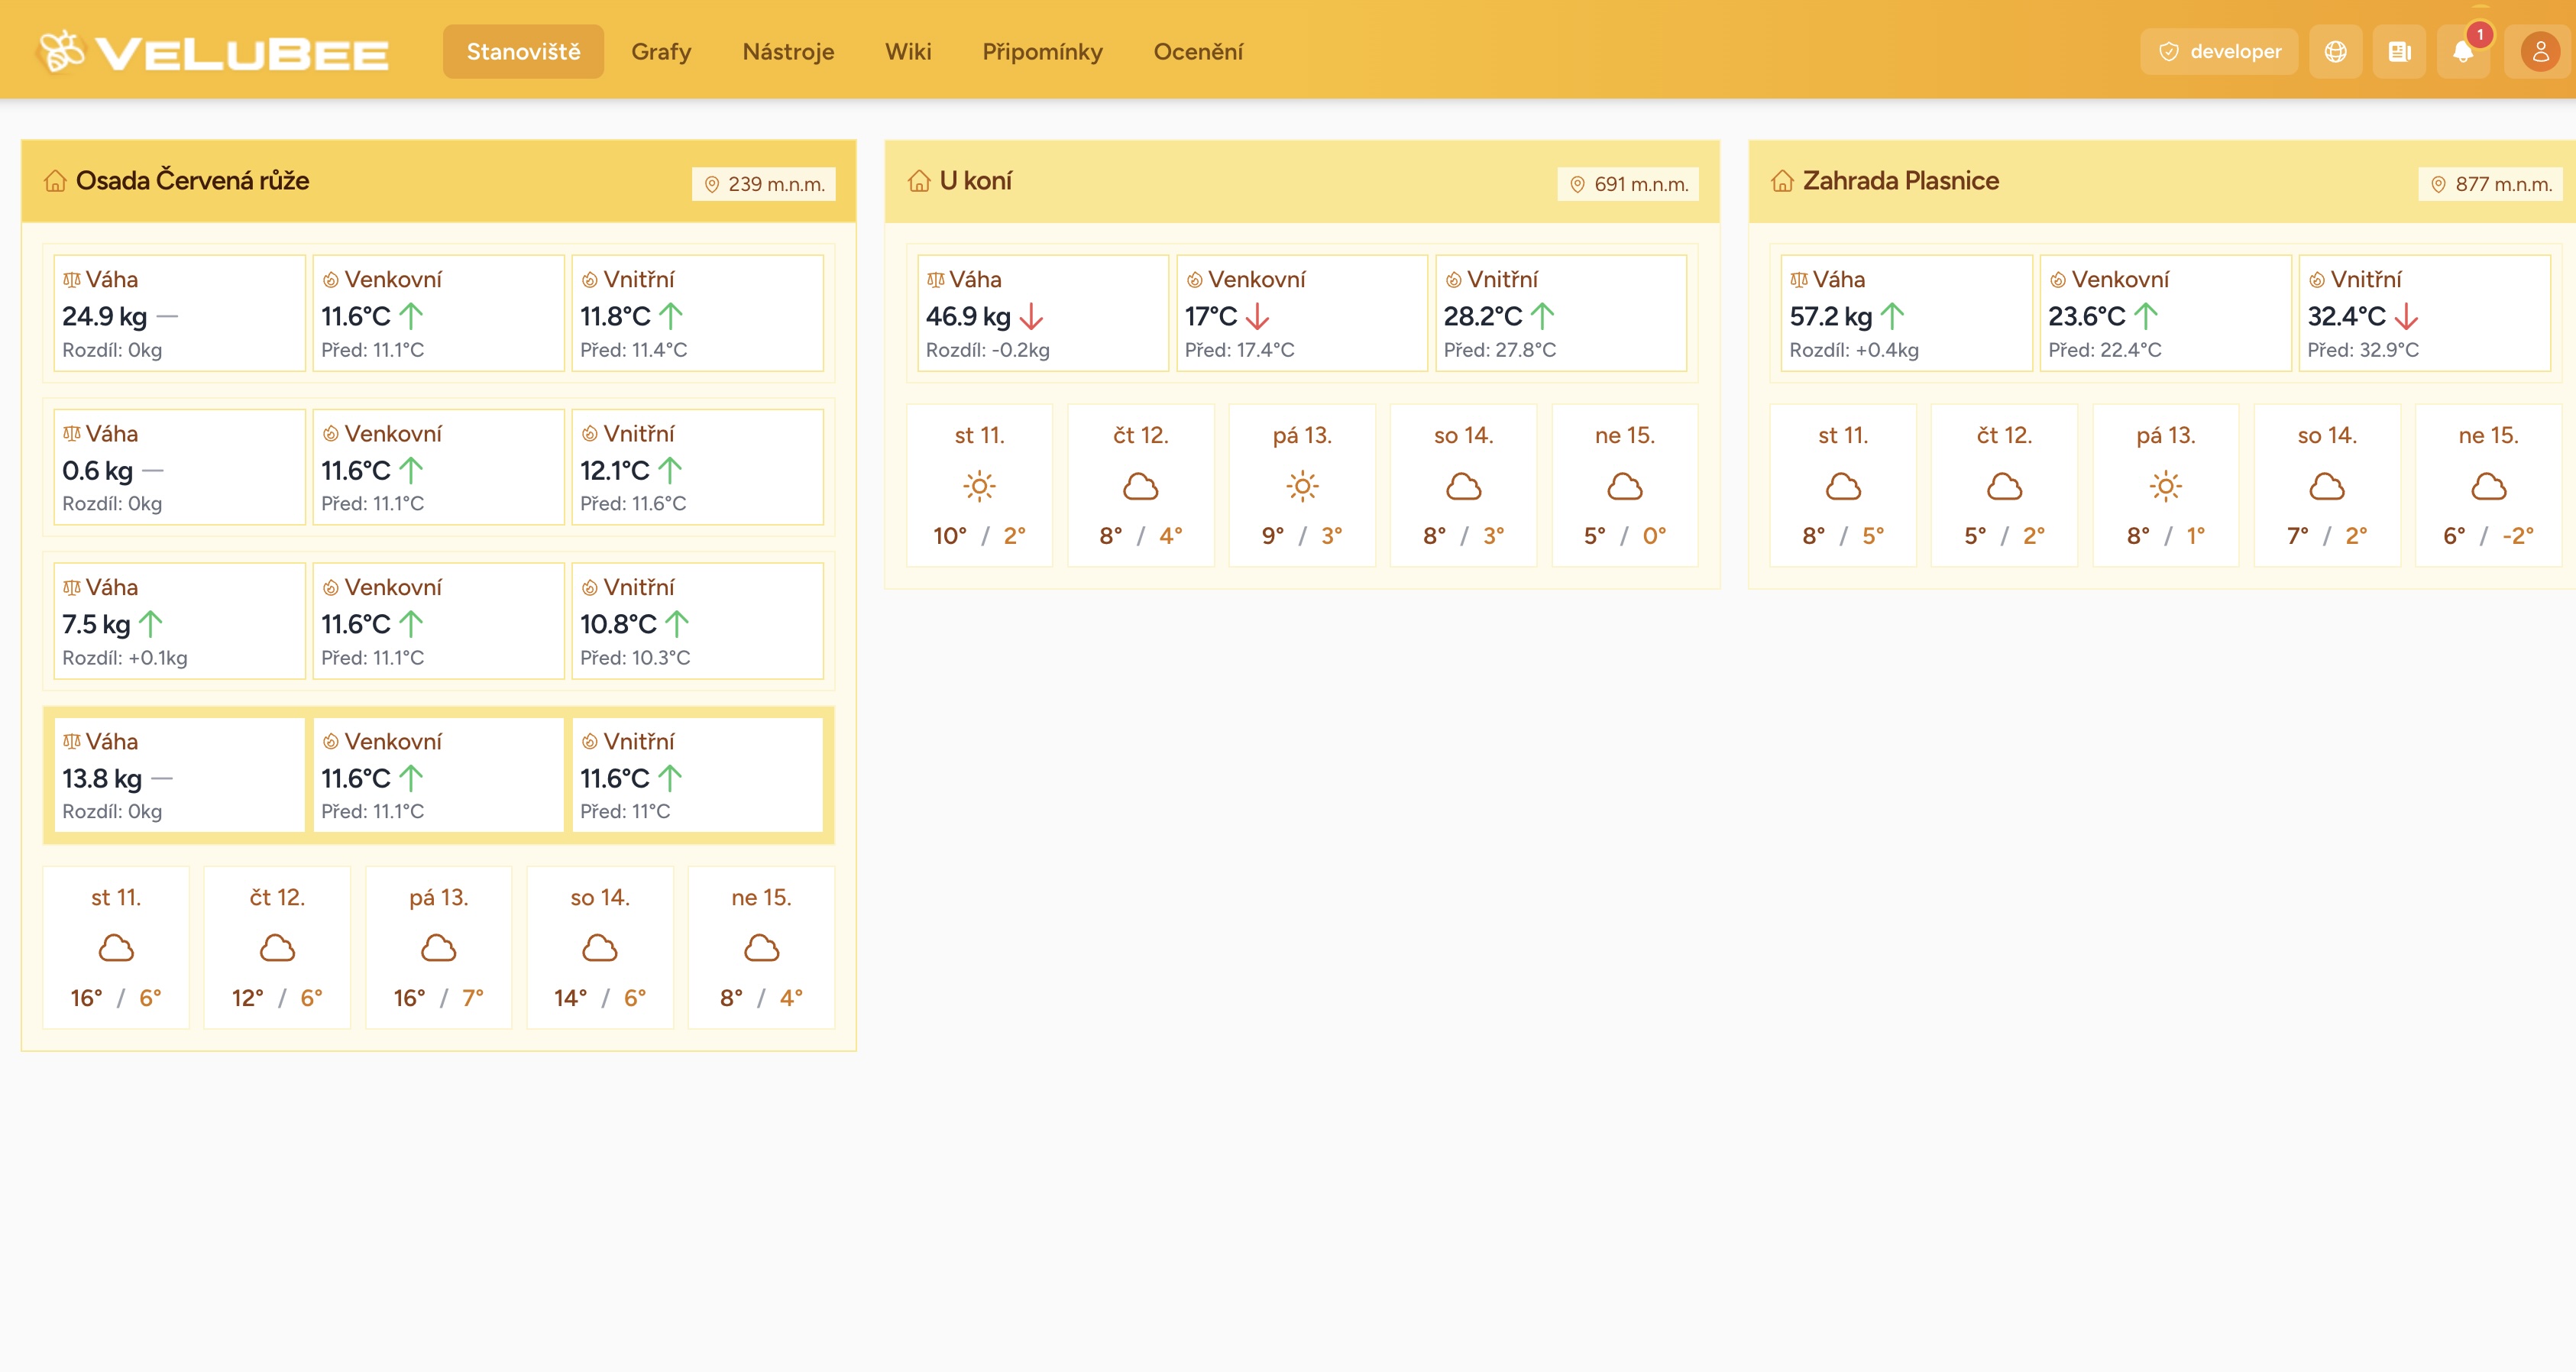Switch to the Grafy tab

pyautogui.click(x=661, y=52)
